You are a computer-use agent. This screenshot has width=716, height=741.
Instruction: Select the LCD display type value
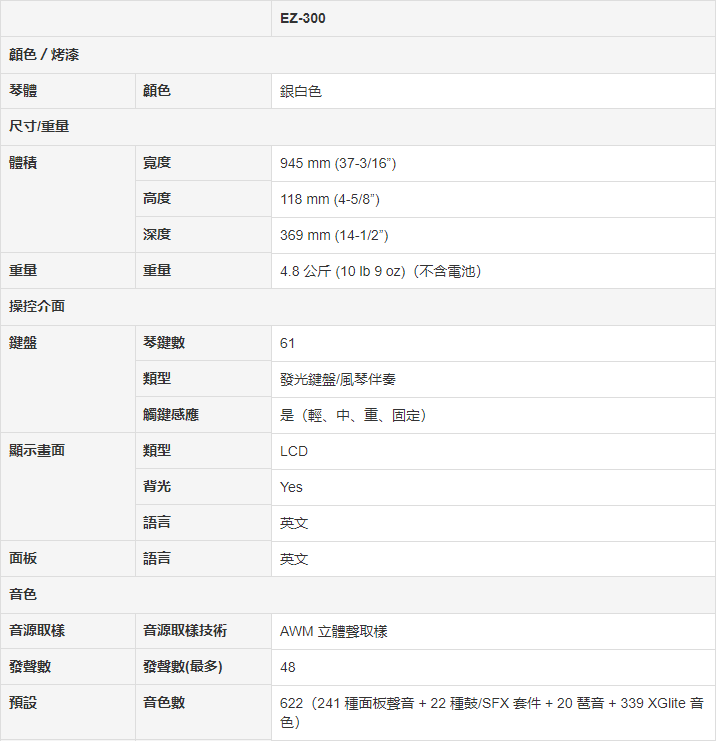tap(294, 451)
